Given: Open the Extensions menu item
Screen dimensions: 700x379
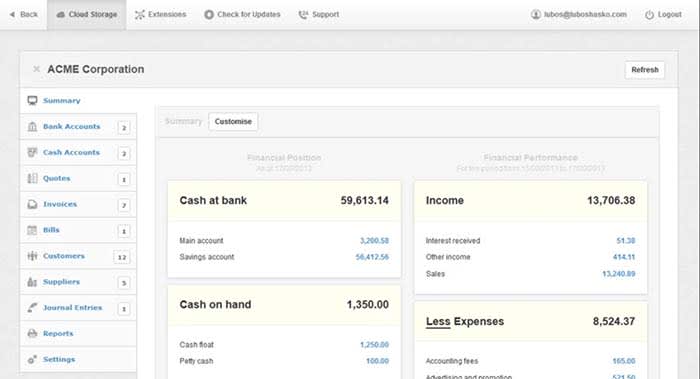Looking at the screenshot, I should 161,15.
